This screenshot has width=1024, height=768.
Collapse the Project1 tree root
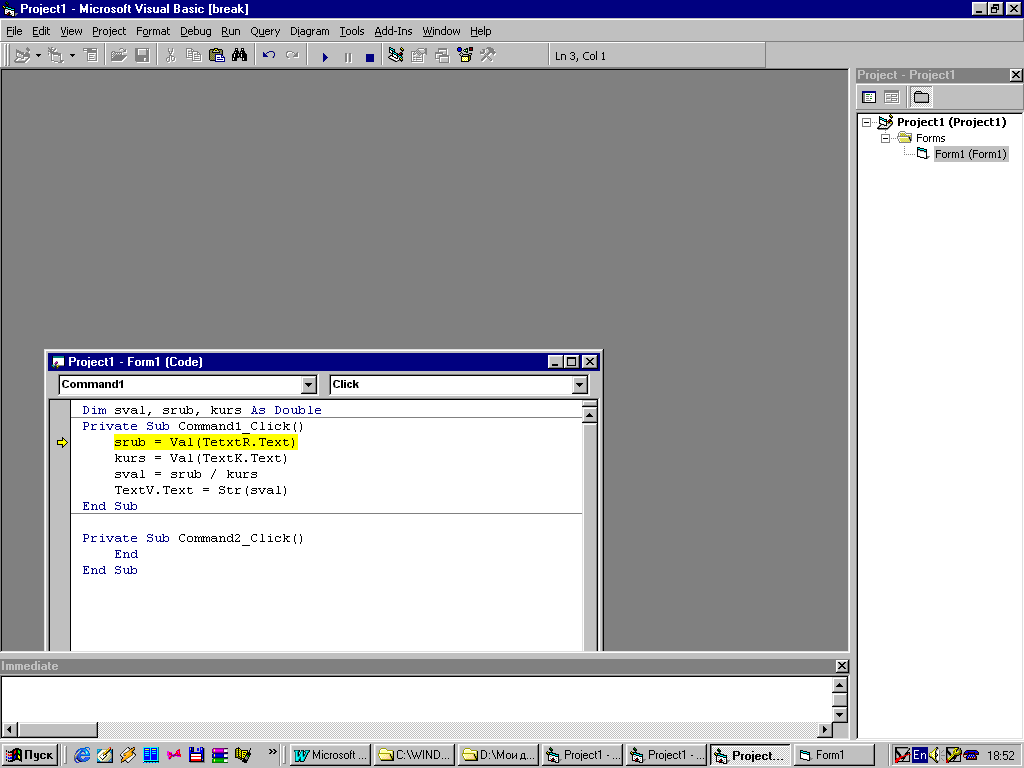point(867,122)
